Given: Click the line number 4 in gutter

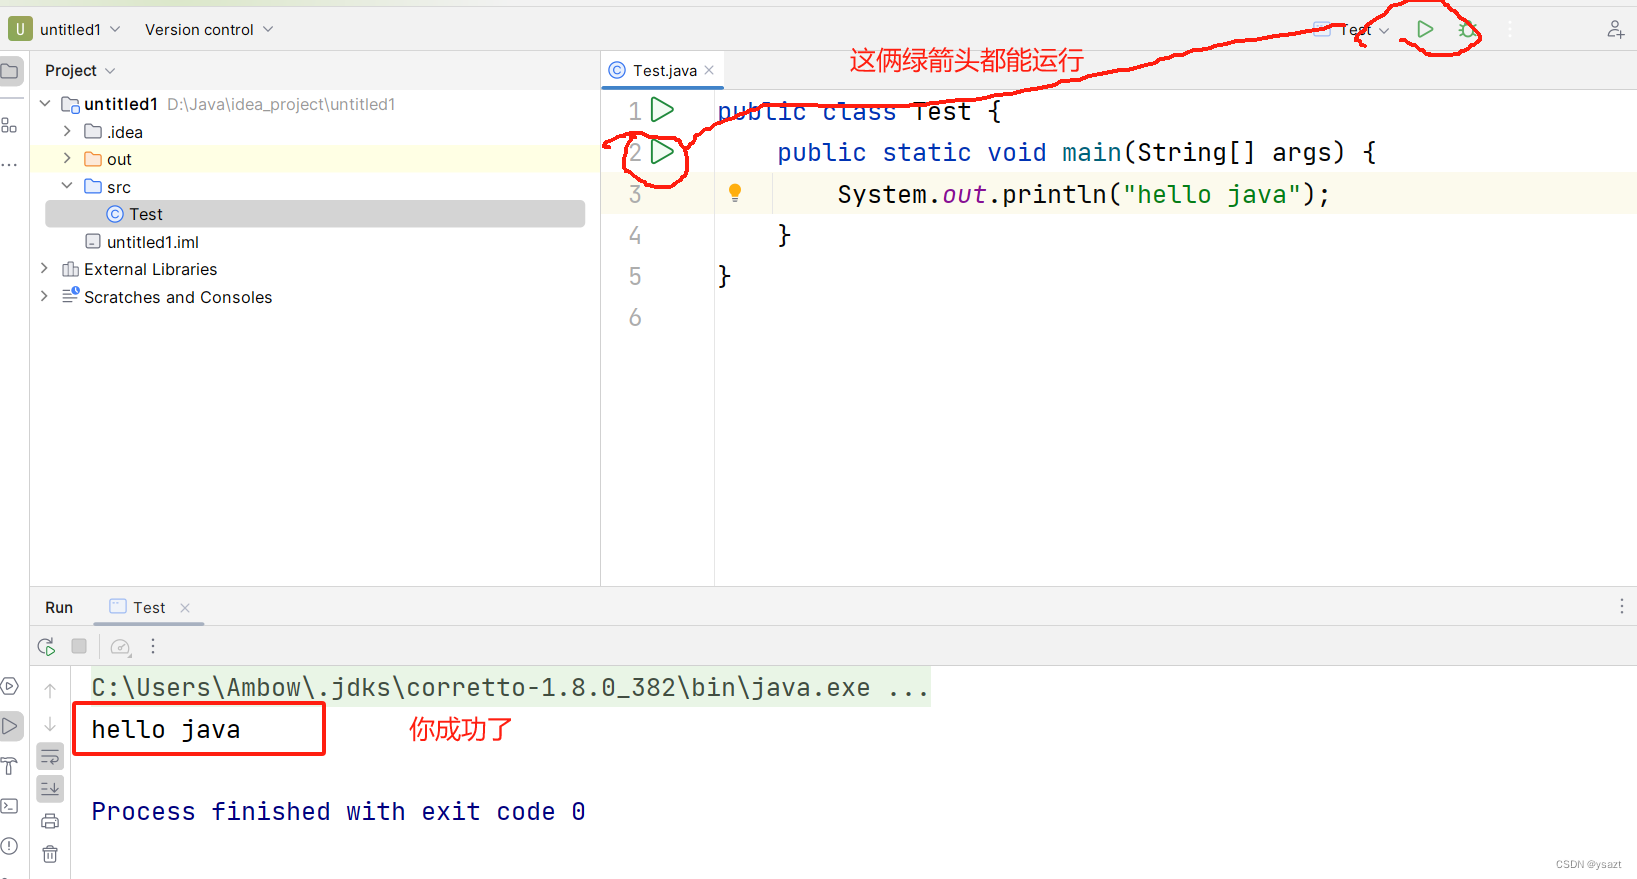Looking at the screenshot, I should (x=635, y=235).
